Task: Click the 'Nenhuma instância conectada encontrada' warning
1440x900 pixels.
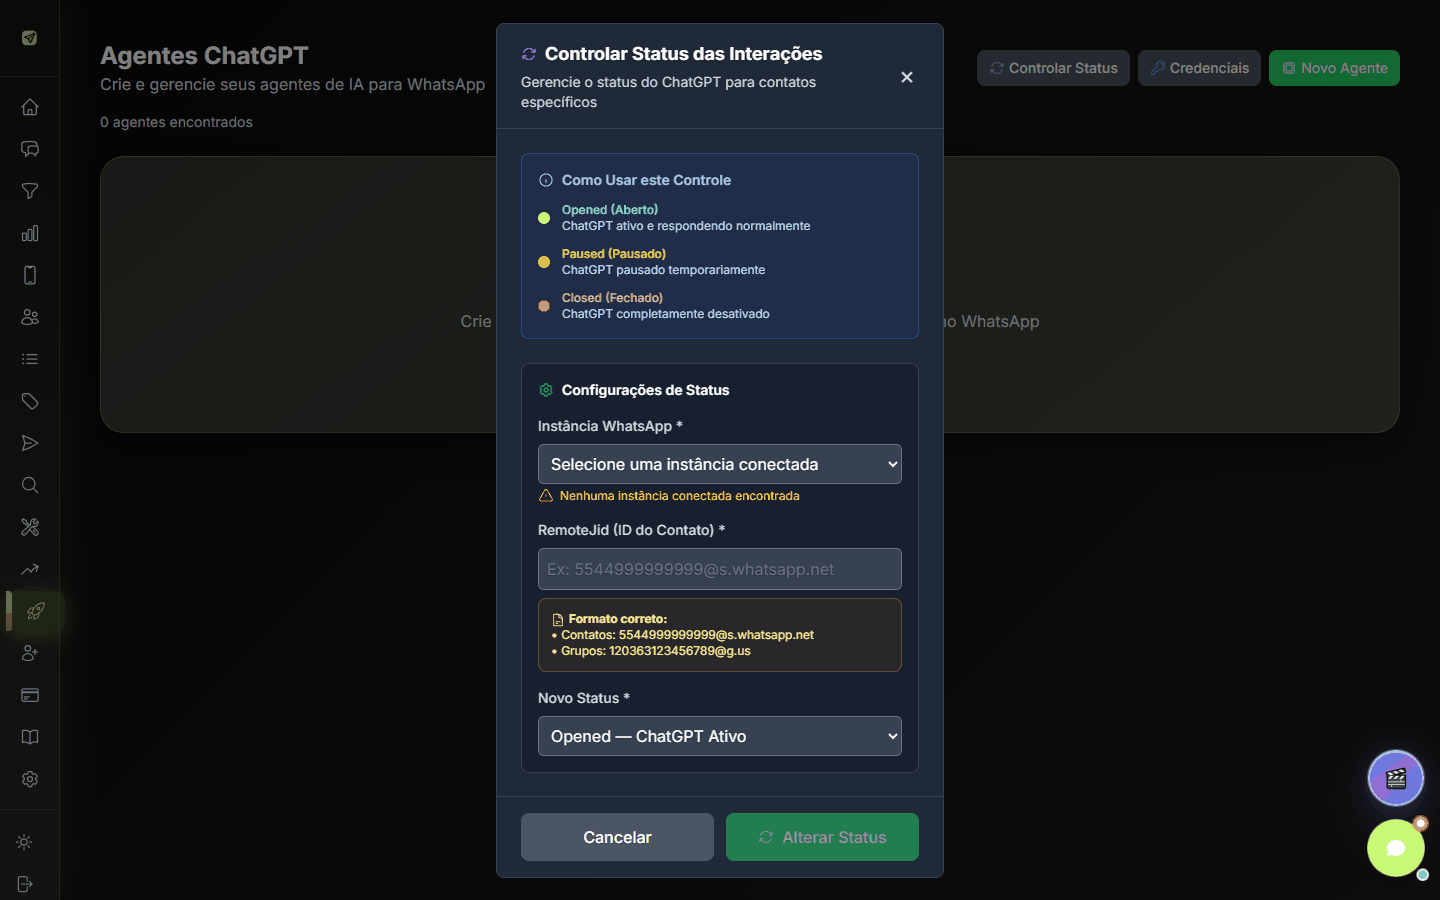Action: point(679,496)
